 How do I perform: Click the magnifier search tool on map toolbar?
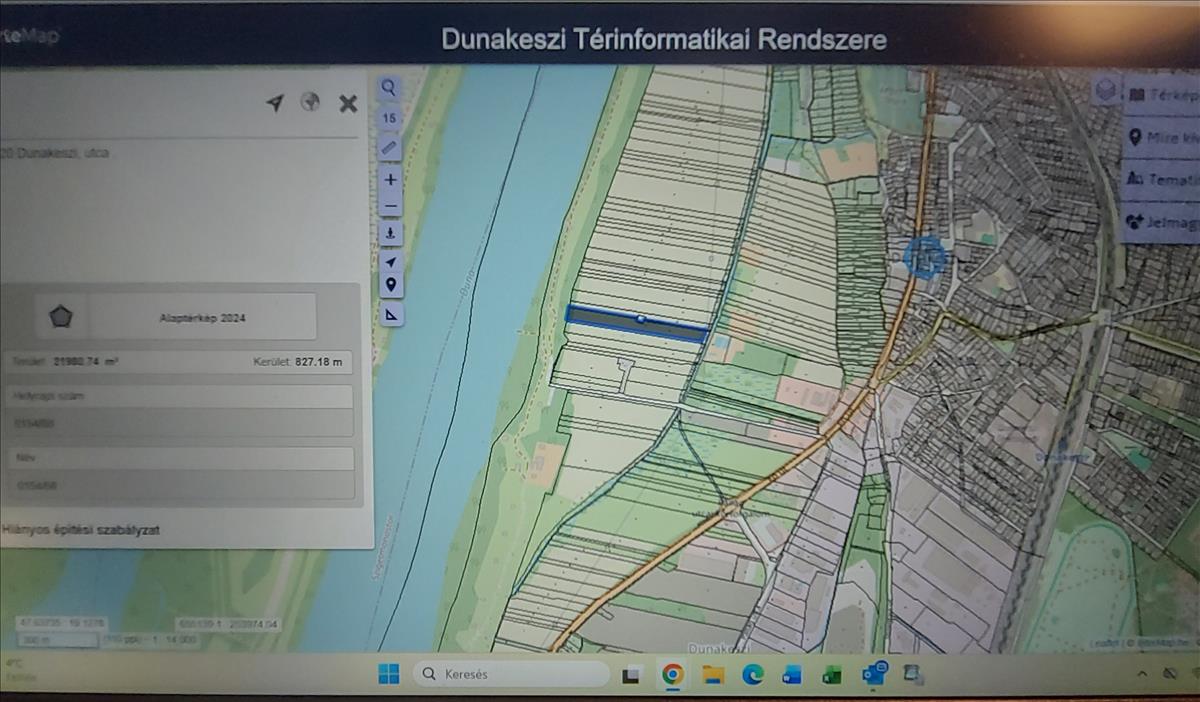(389, 88)
